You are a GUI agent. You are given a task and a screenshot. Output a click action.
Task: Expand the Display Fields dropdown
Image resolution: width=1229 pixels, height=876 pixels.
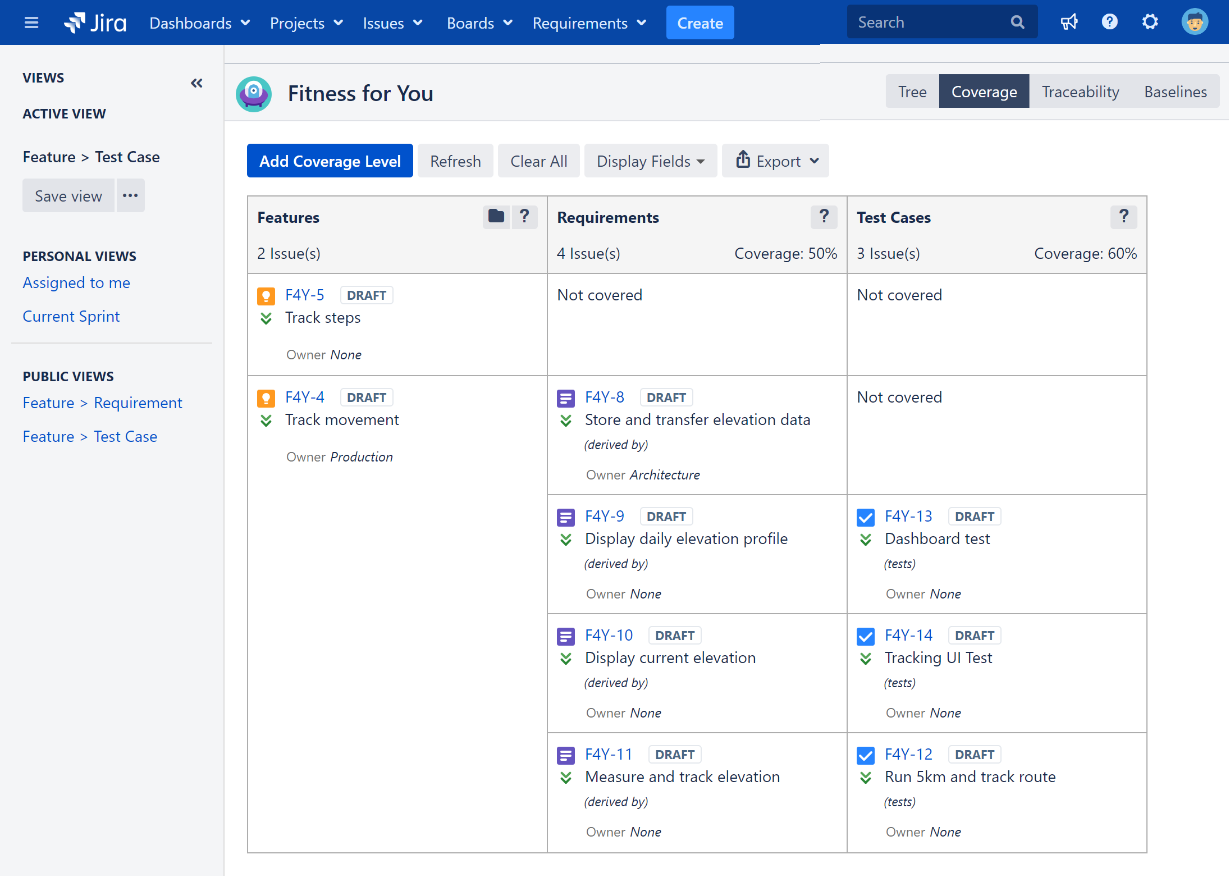(651, 161)
